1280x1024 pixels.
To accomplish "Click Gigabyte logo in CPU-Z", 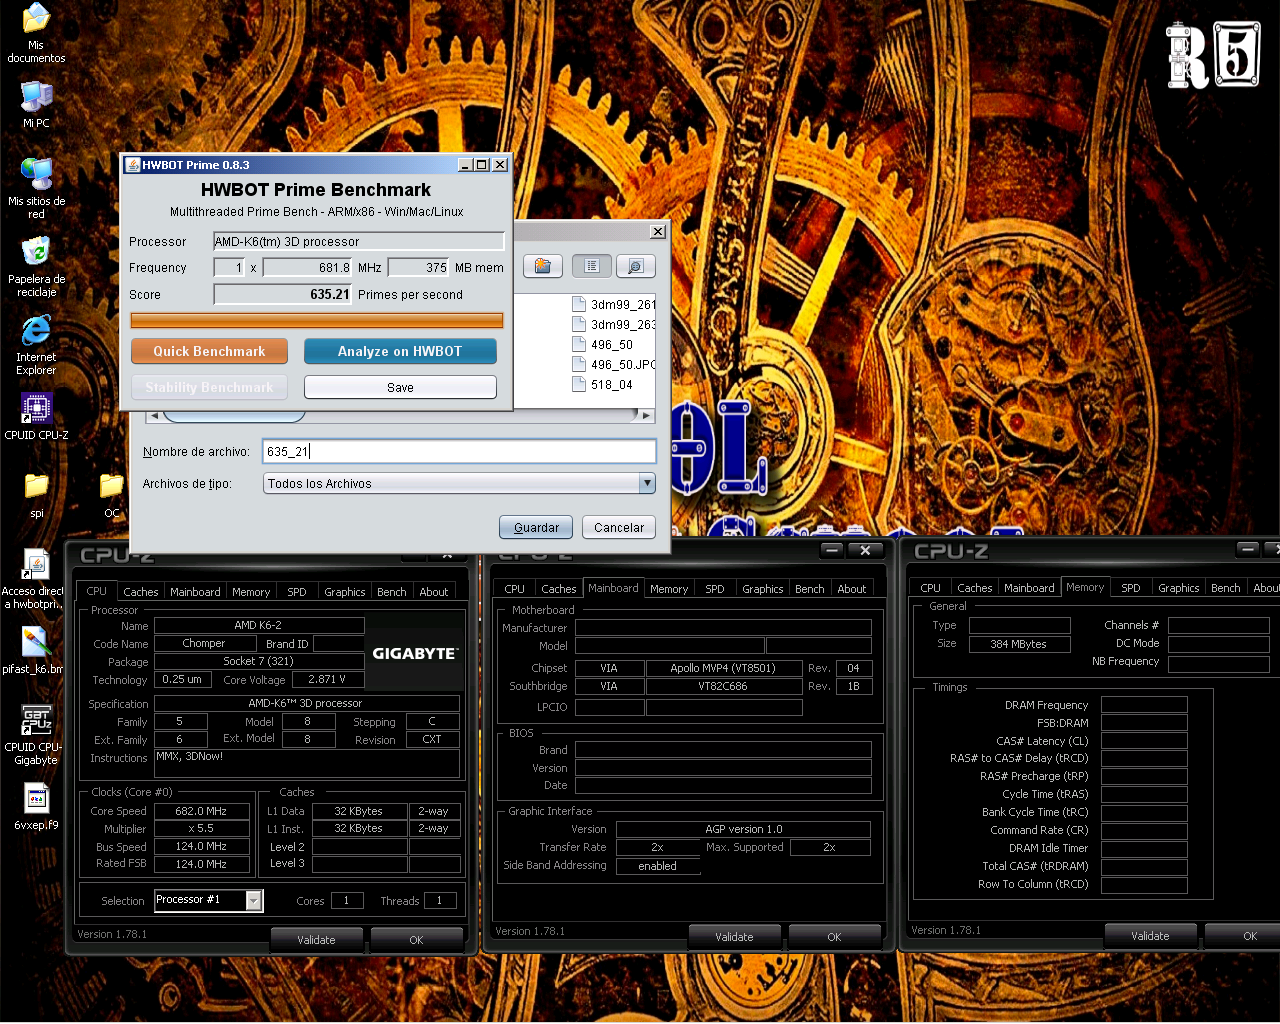I will coord(415,653).
